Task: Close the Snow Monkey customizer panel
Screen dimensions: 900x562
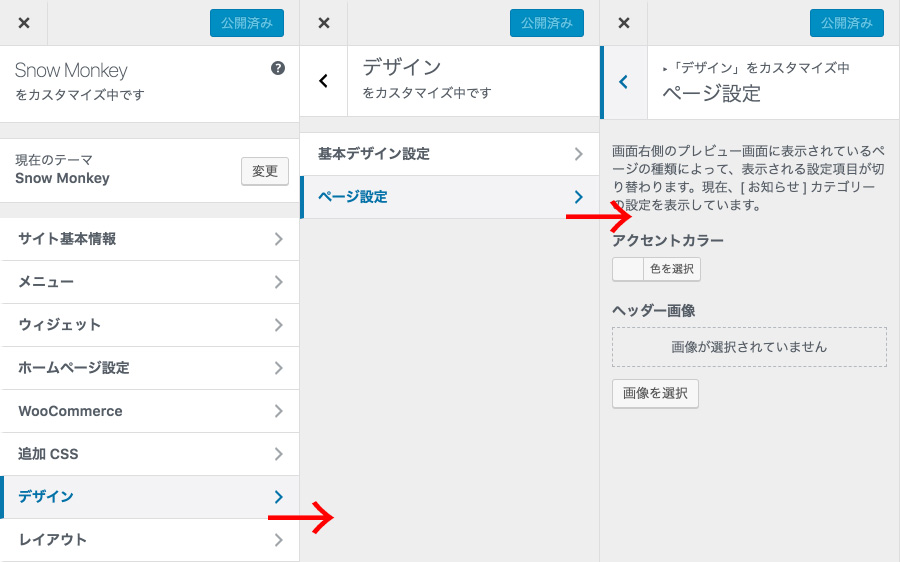Action: [24, 23]
